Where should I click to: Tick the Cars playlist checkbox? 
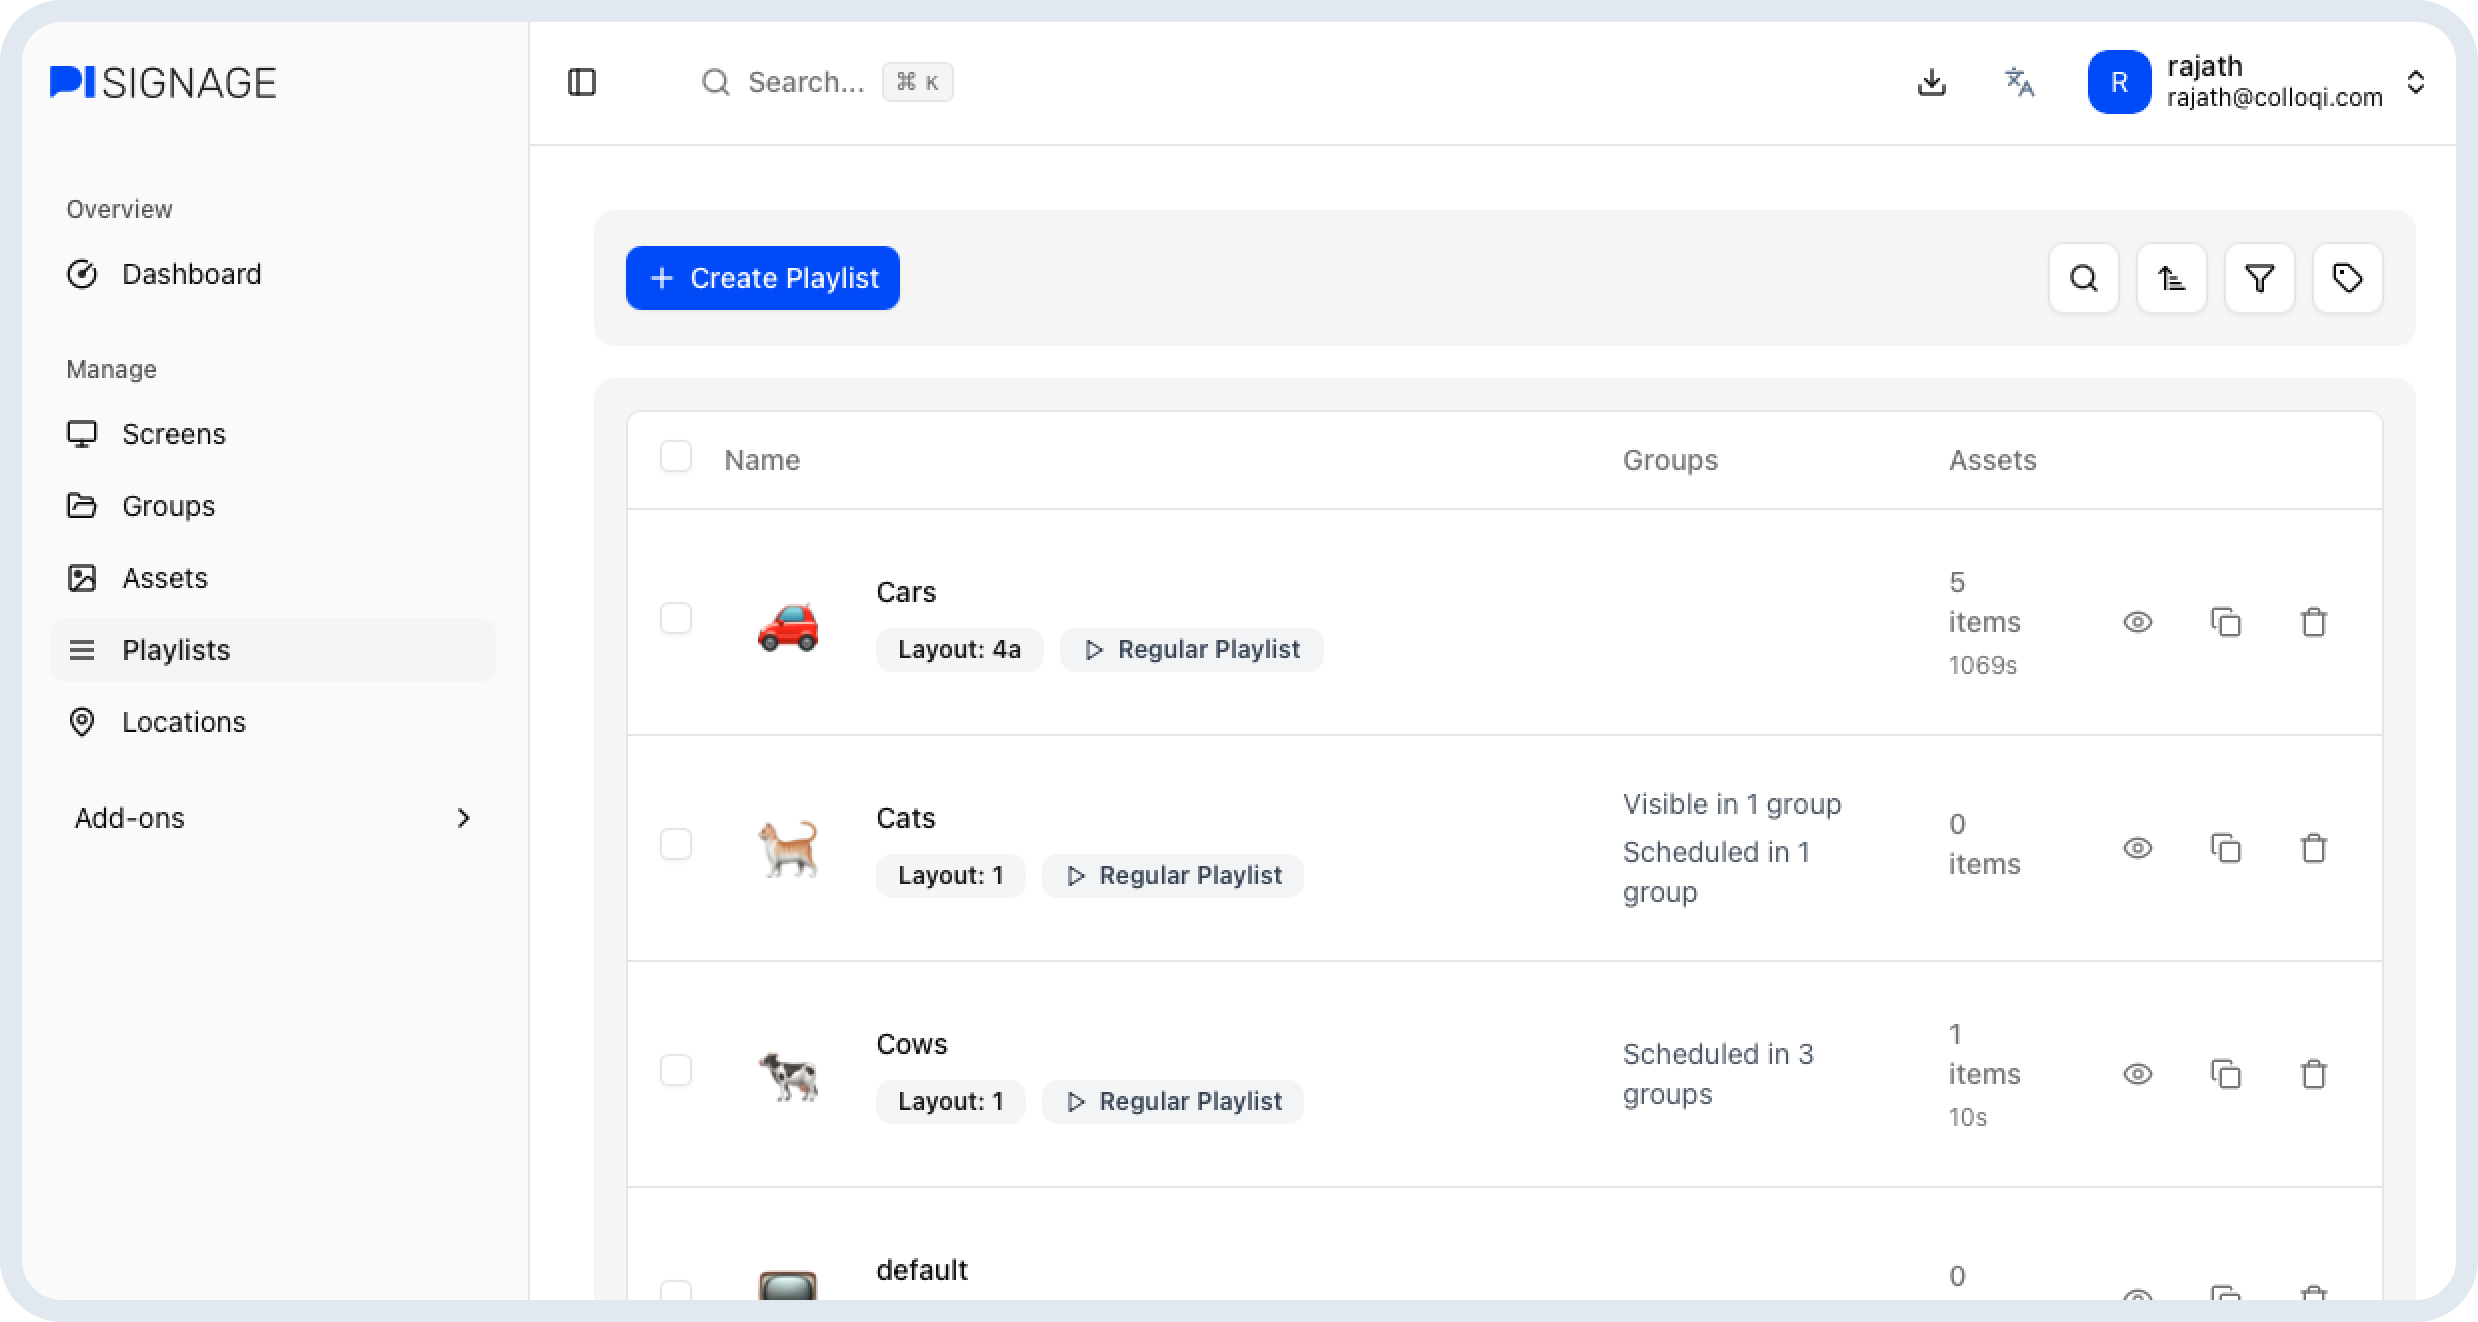point(676,618)
